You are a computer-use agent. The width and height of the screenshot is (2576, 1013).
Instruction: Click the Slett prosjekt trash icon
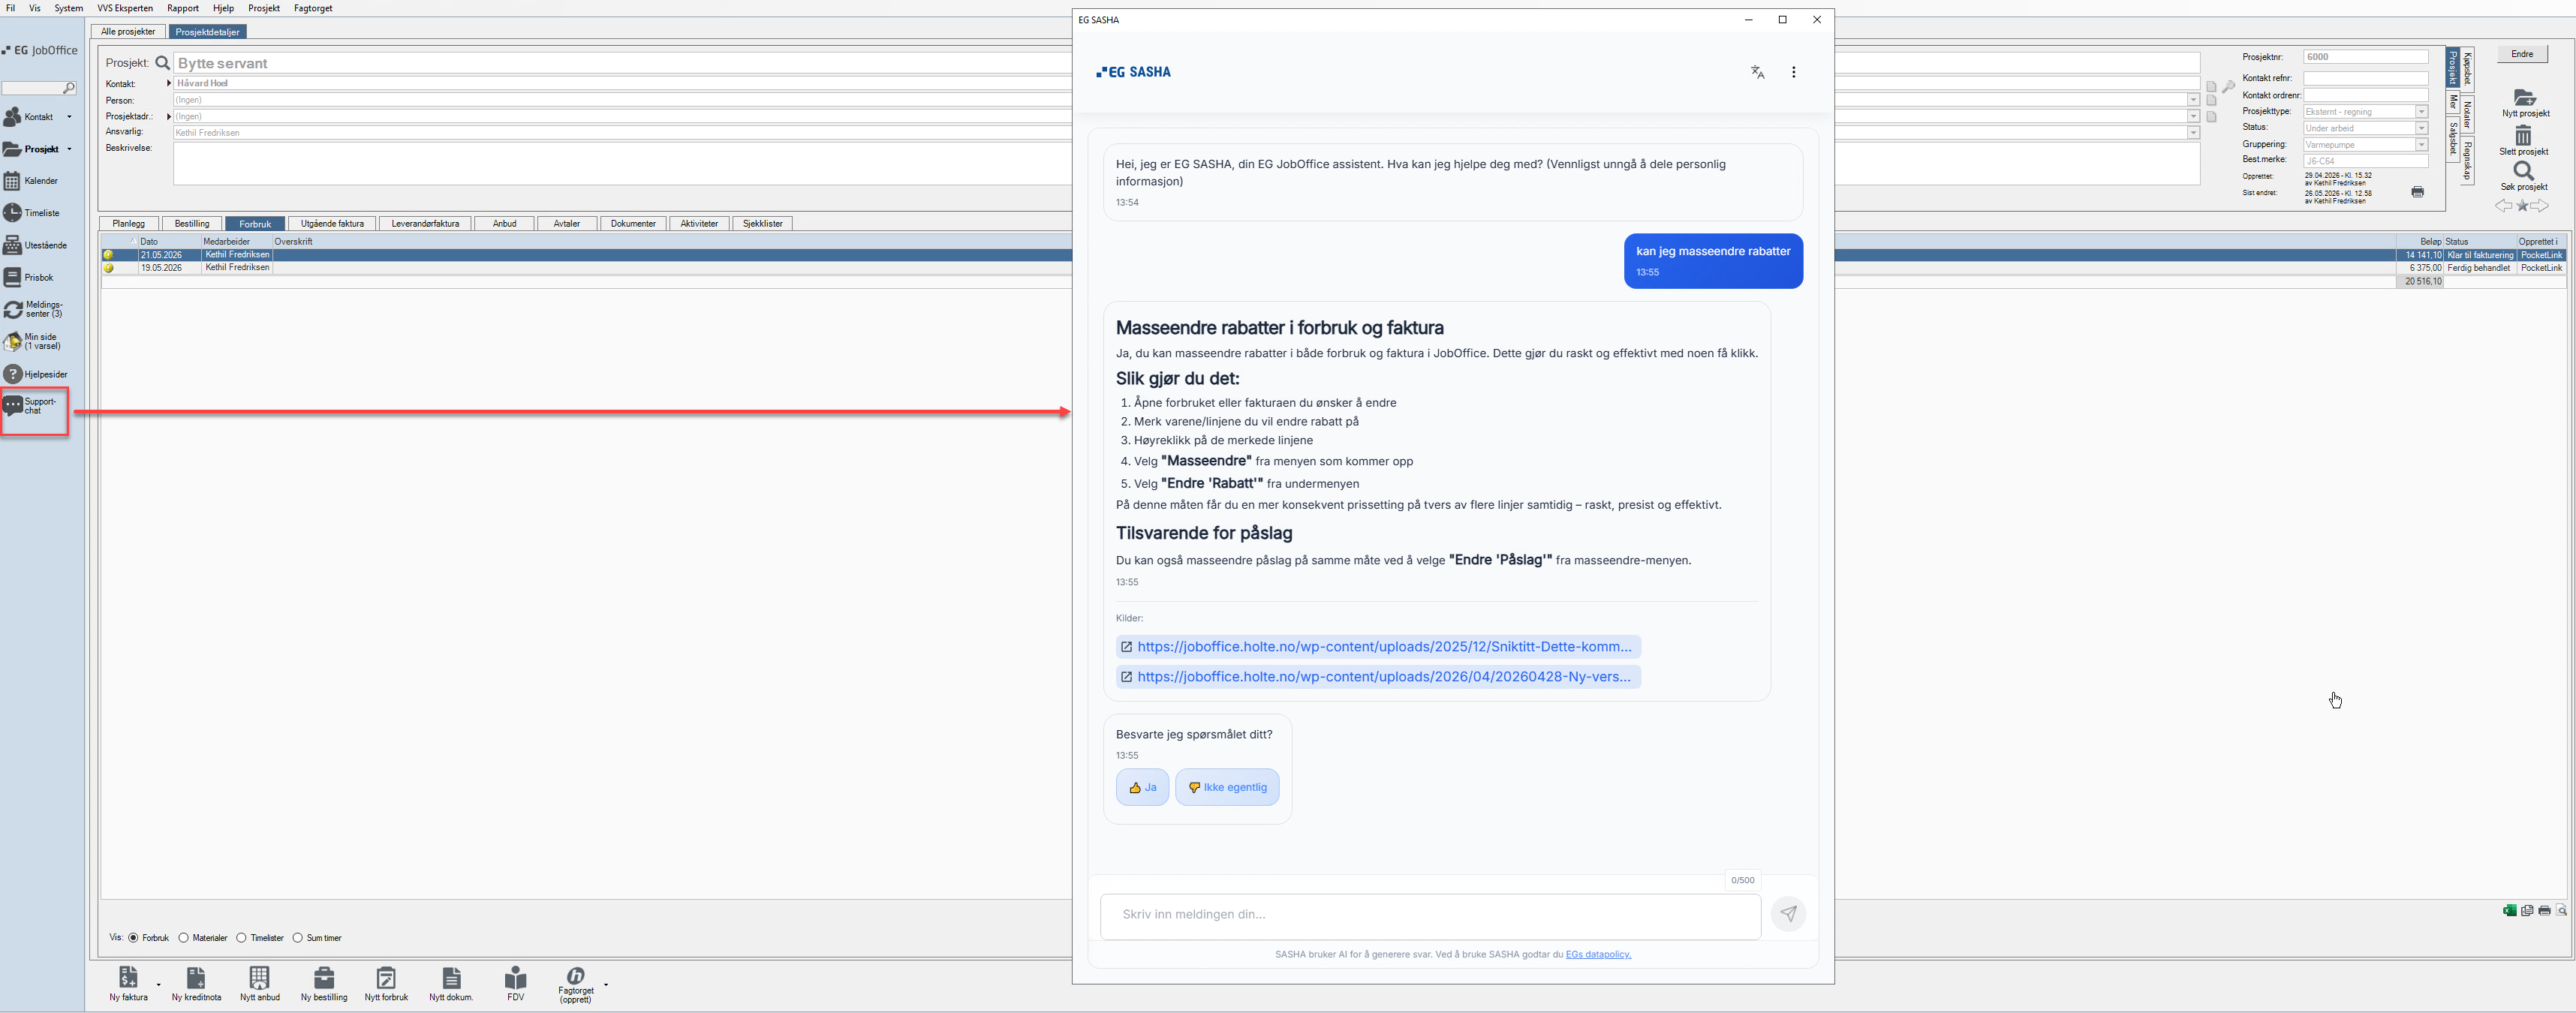point(2523,135)
